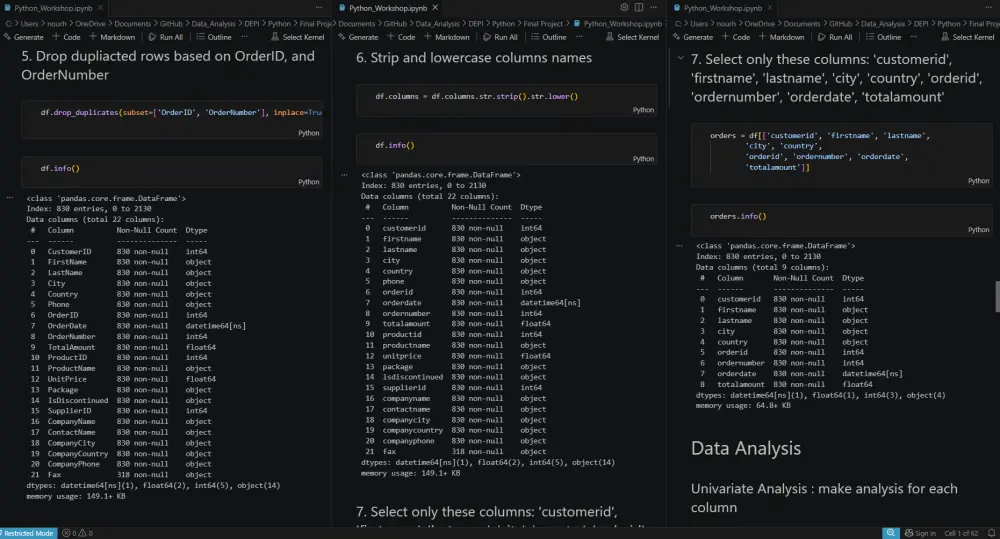Image resolution: width=1000 pixels, height=539 pixels.
Task: Collapse the step 7 markdown section chevron
Action: (680, 58)
